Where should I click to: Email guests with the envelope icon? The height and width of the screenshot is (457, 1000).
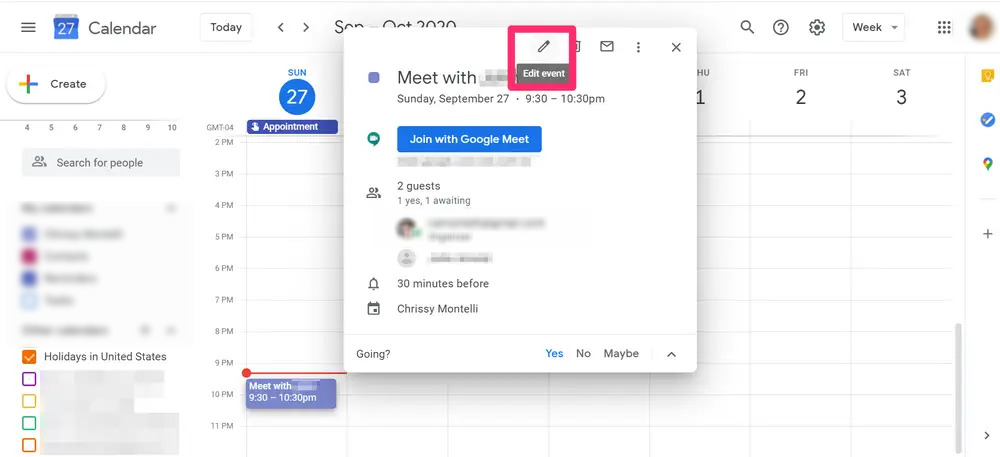point(607,47)
